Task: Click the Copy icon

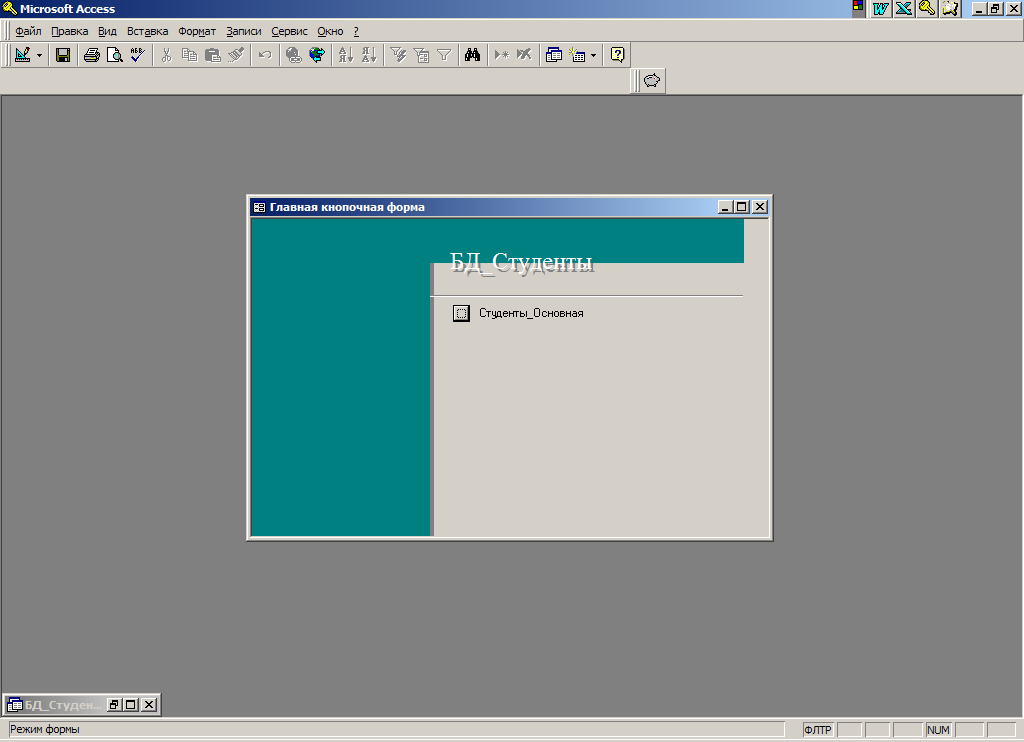Action: click(189, 55)
